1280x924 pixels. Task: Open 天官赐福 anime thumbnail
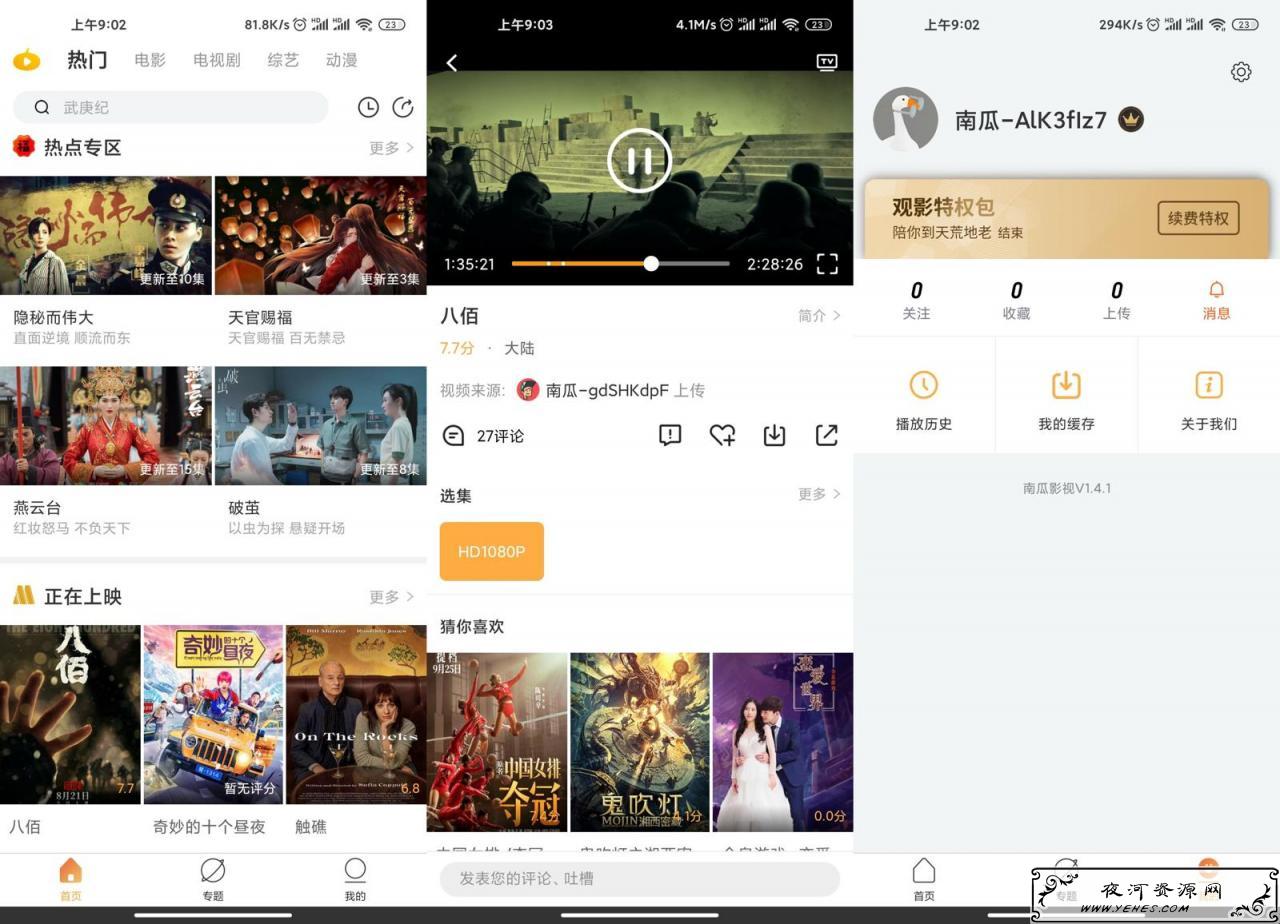[321, 235]
